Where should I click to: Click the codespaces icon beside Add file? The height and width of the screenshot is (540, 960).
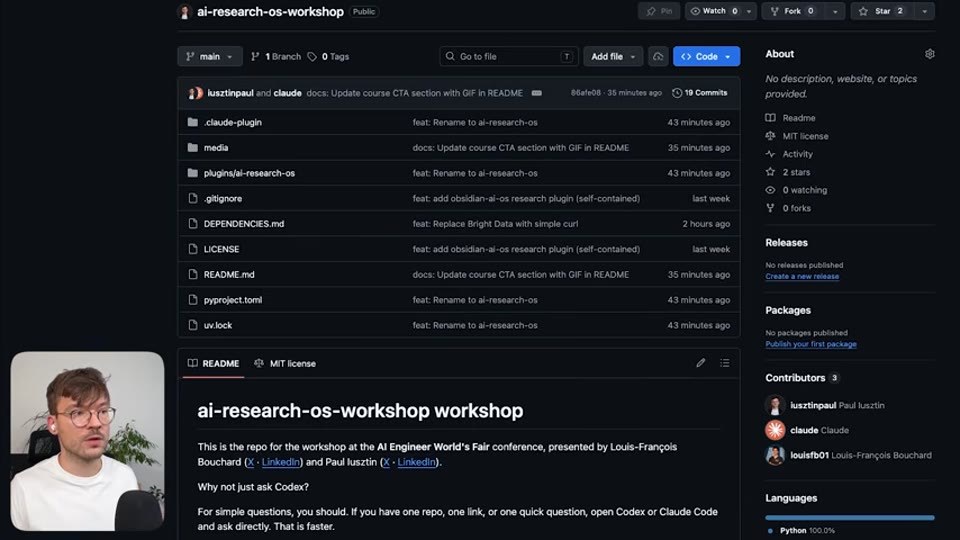point(658,56)
